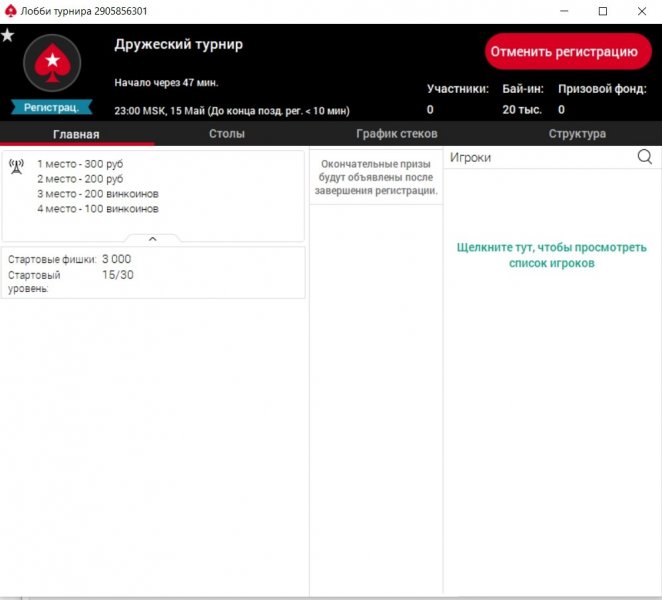Viewport: 662px width, 600px height.
Task: Click the broadcast antenna icon
Action: [x=17, y=166]
